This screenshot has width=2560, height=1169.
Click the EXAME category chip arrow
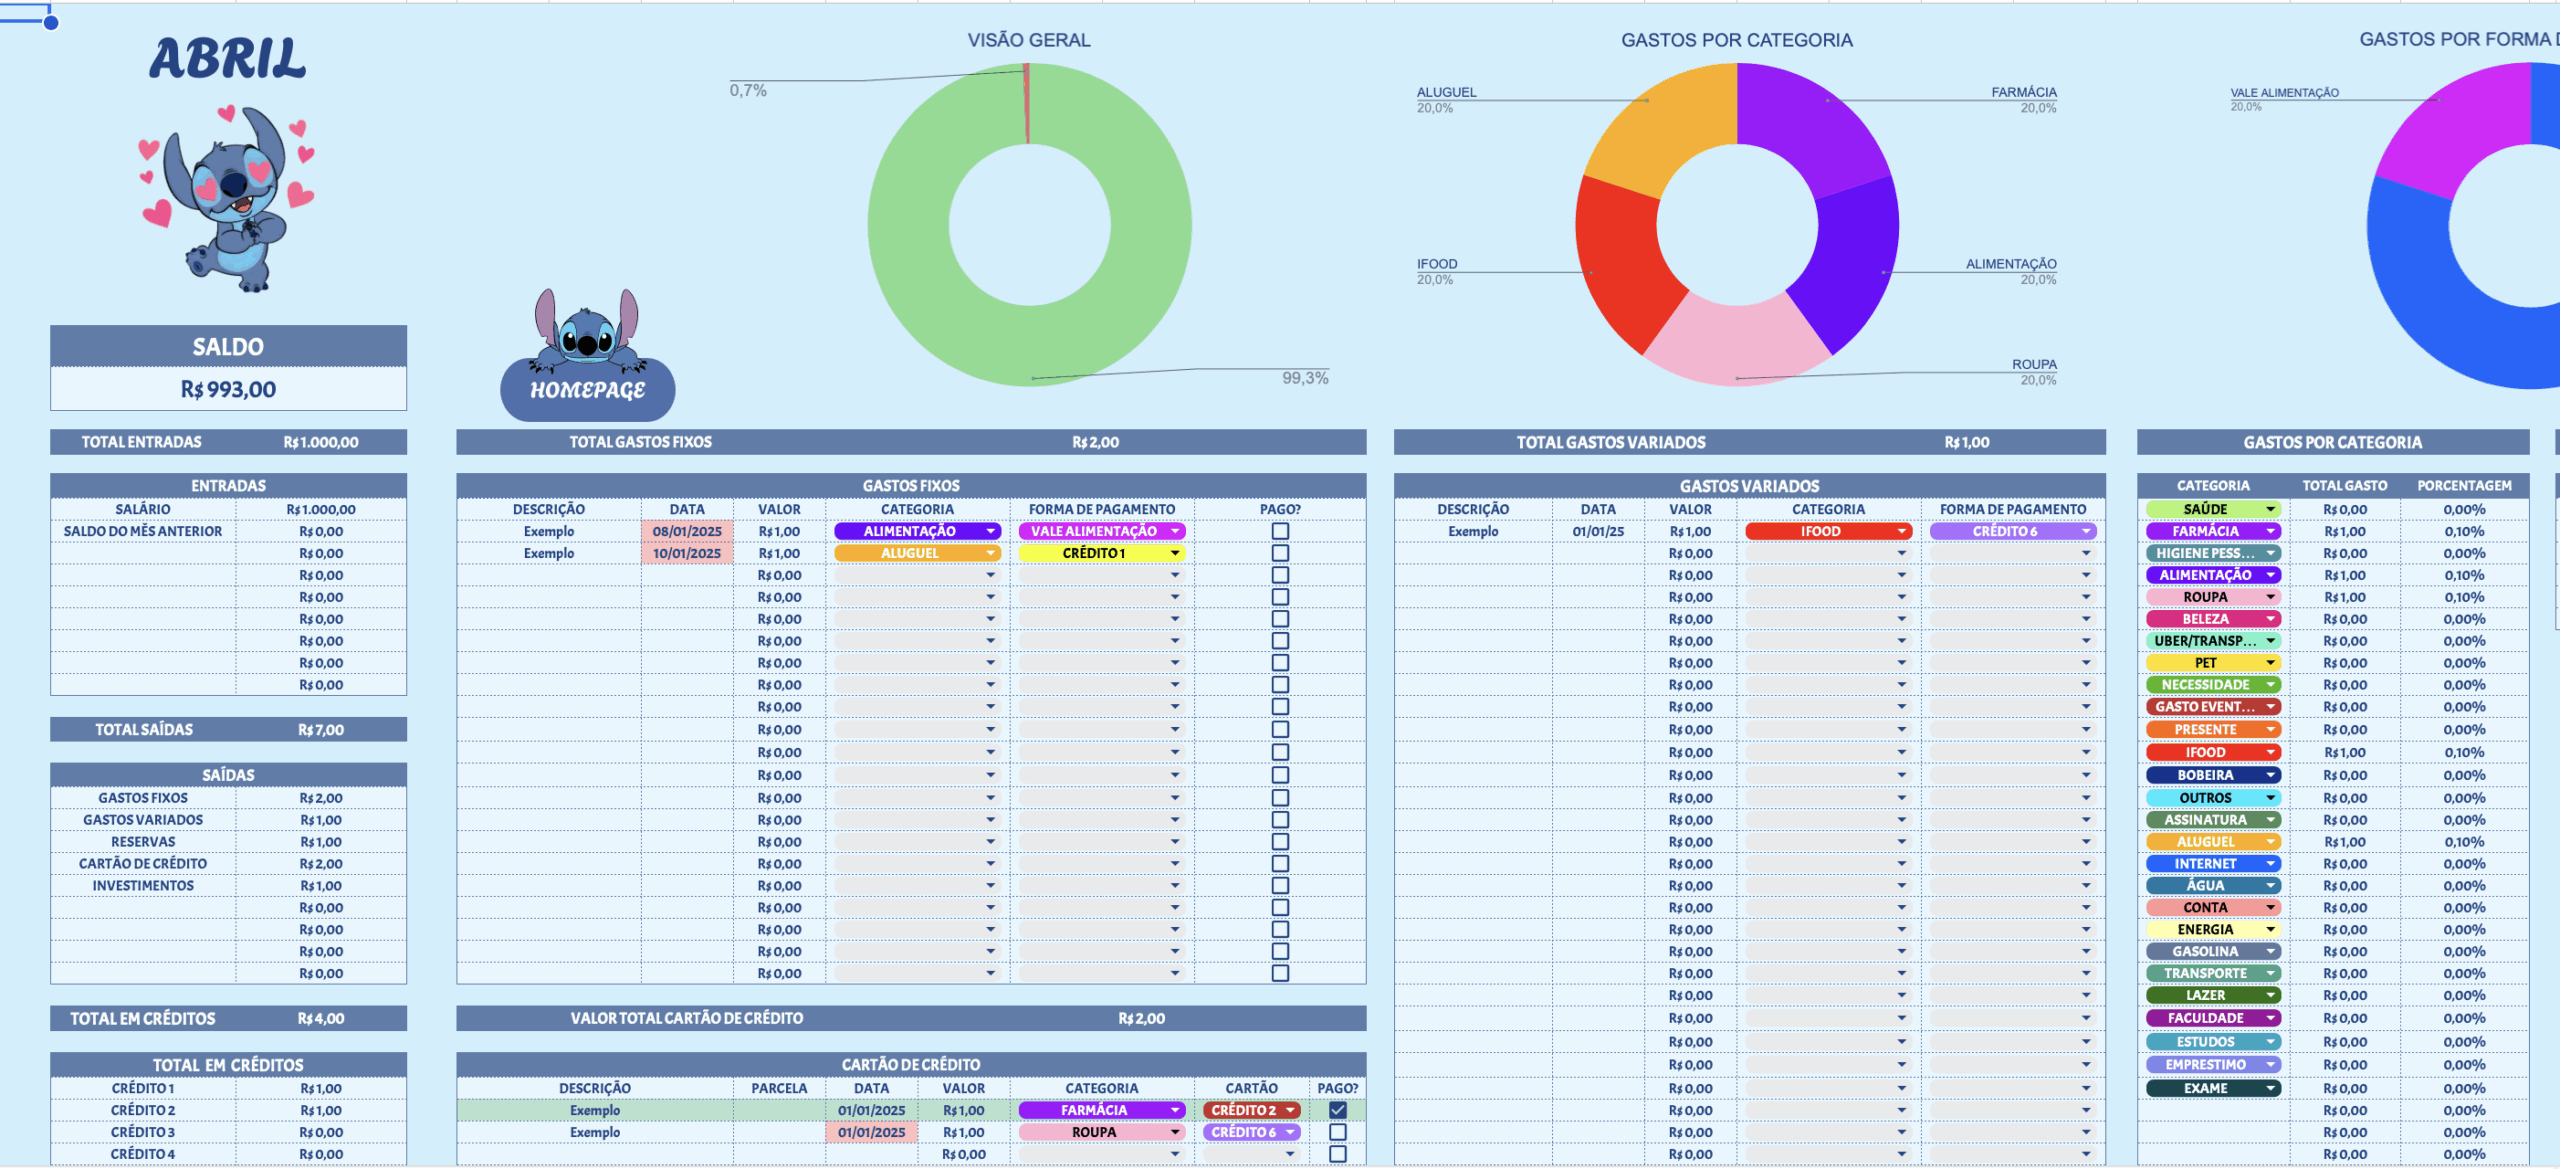[x=2270, y=1088]
